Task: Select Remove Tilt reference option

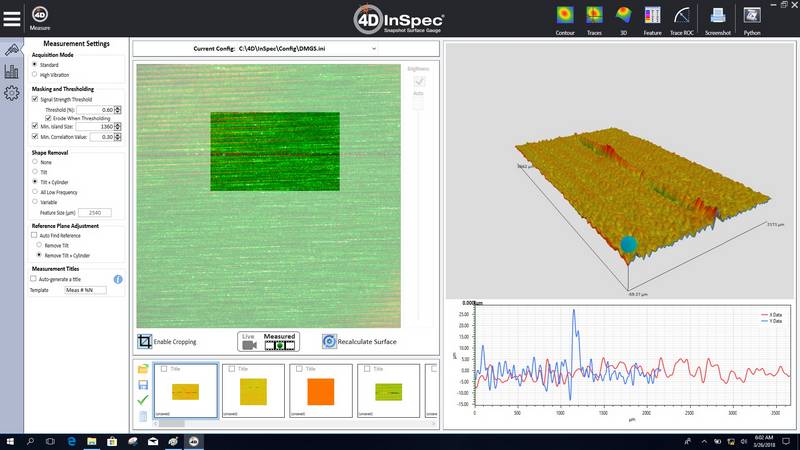Action: [39, 245]
